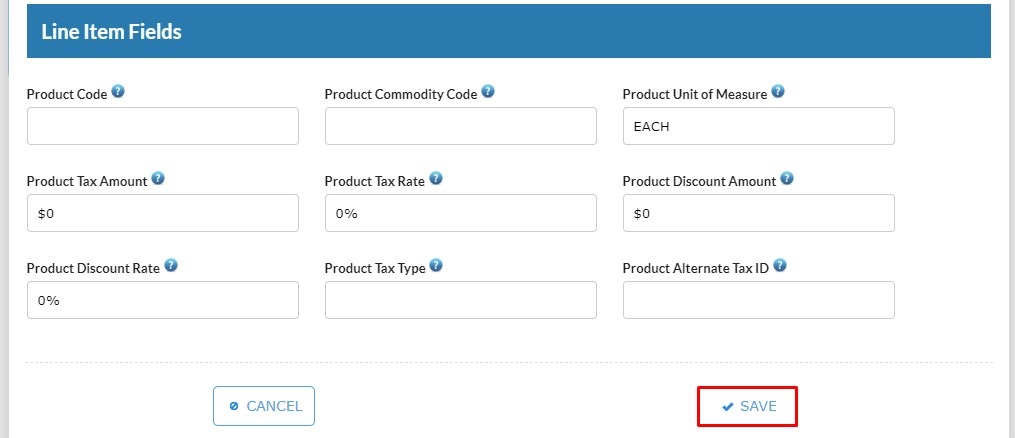
Task: Focus the Product Tax Rate input
Action: (461, 213)
